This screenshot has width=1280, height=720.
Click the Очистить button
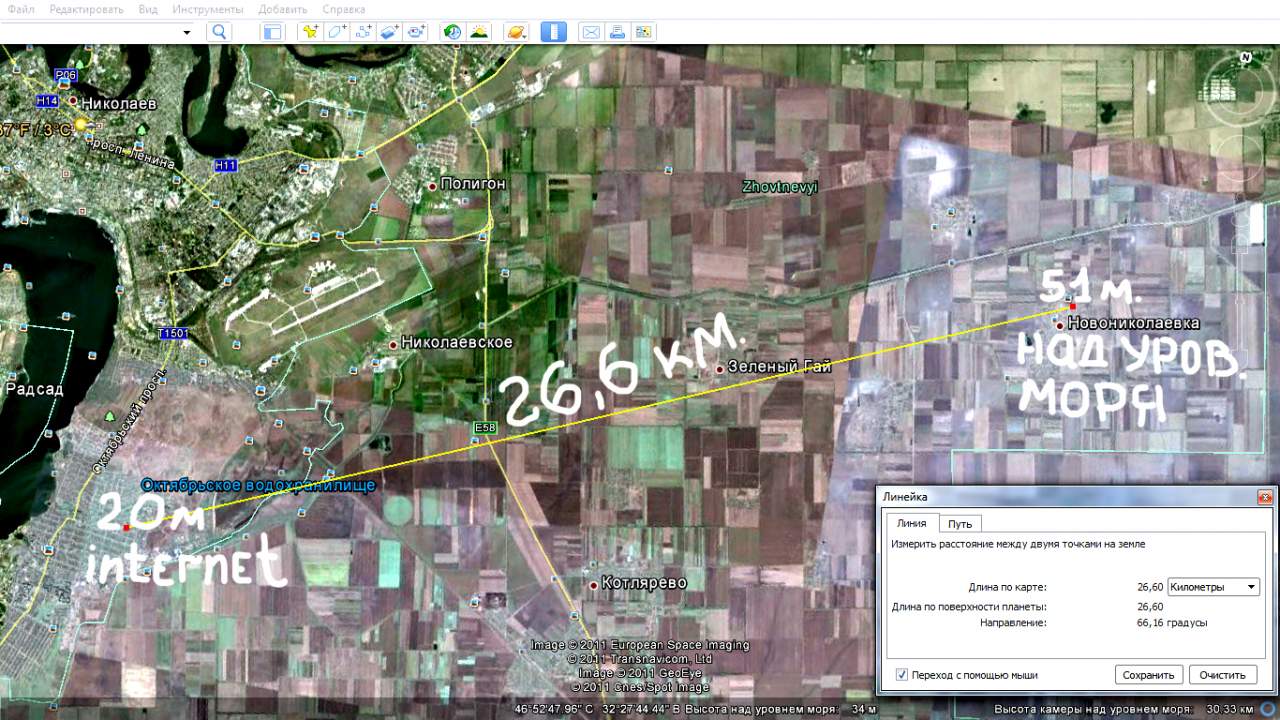coord(1223,675)
